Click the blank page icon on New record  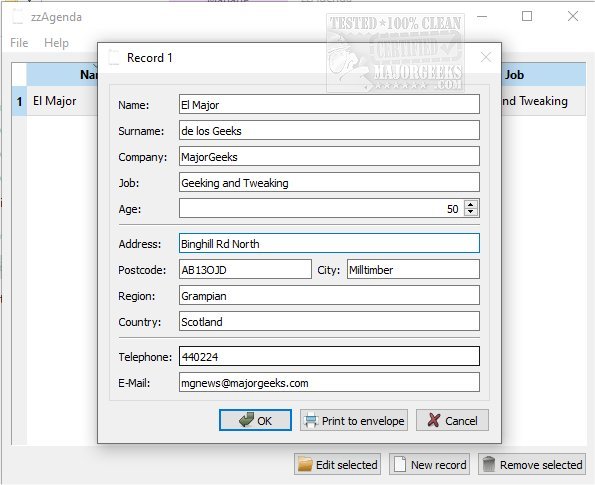400,464
